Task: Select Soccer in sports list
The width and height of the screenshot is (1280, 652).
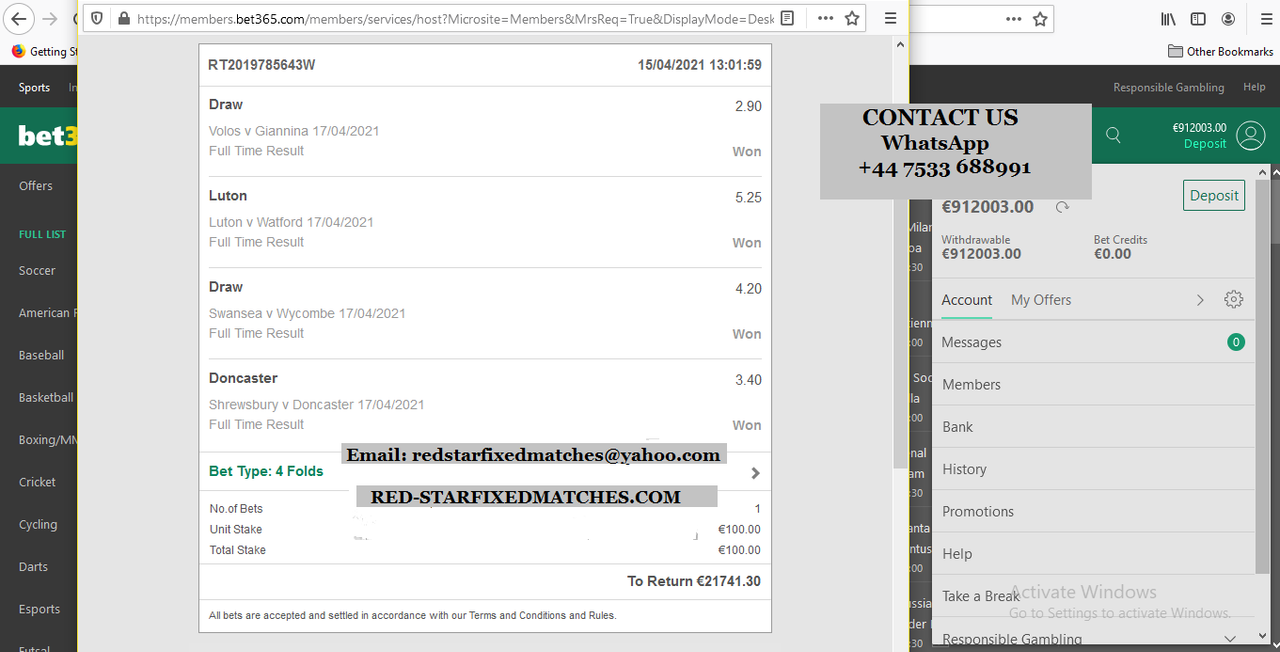Action: tap(37, 271)
